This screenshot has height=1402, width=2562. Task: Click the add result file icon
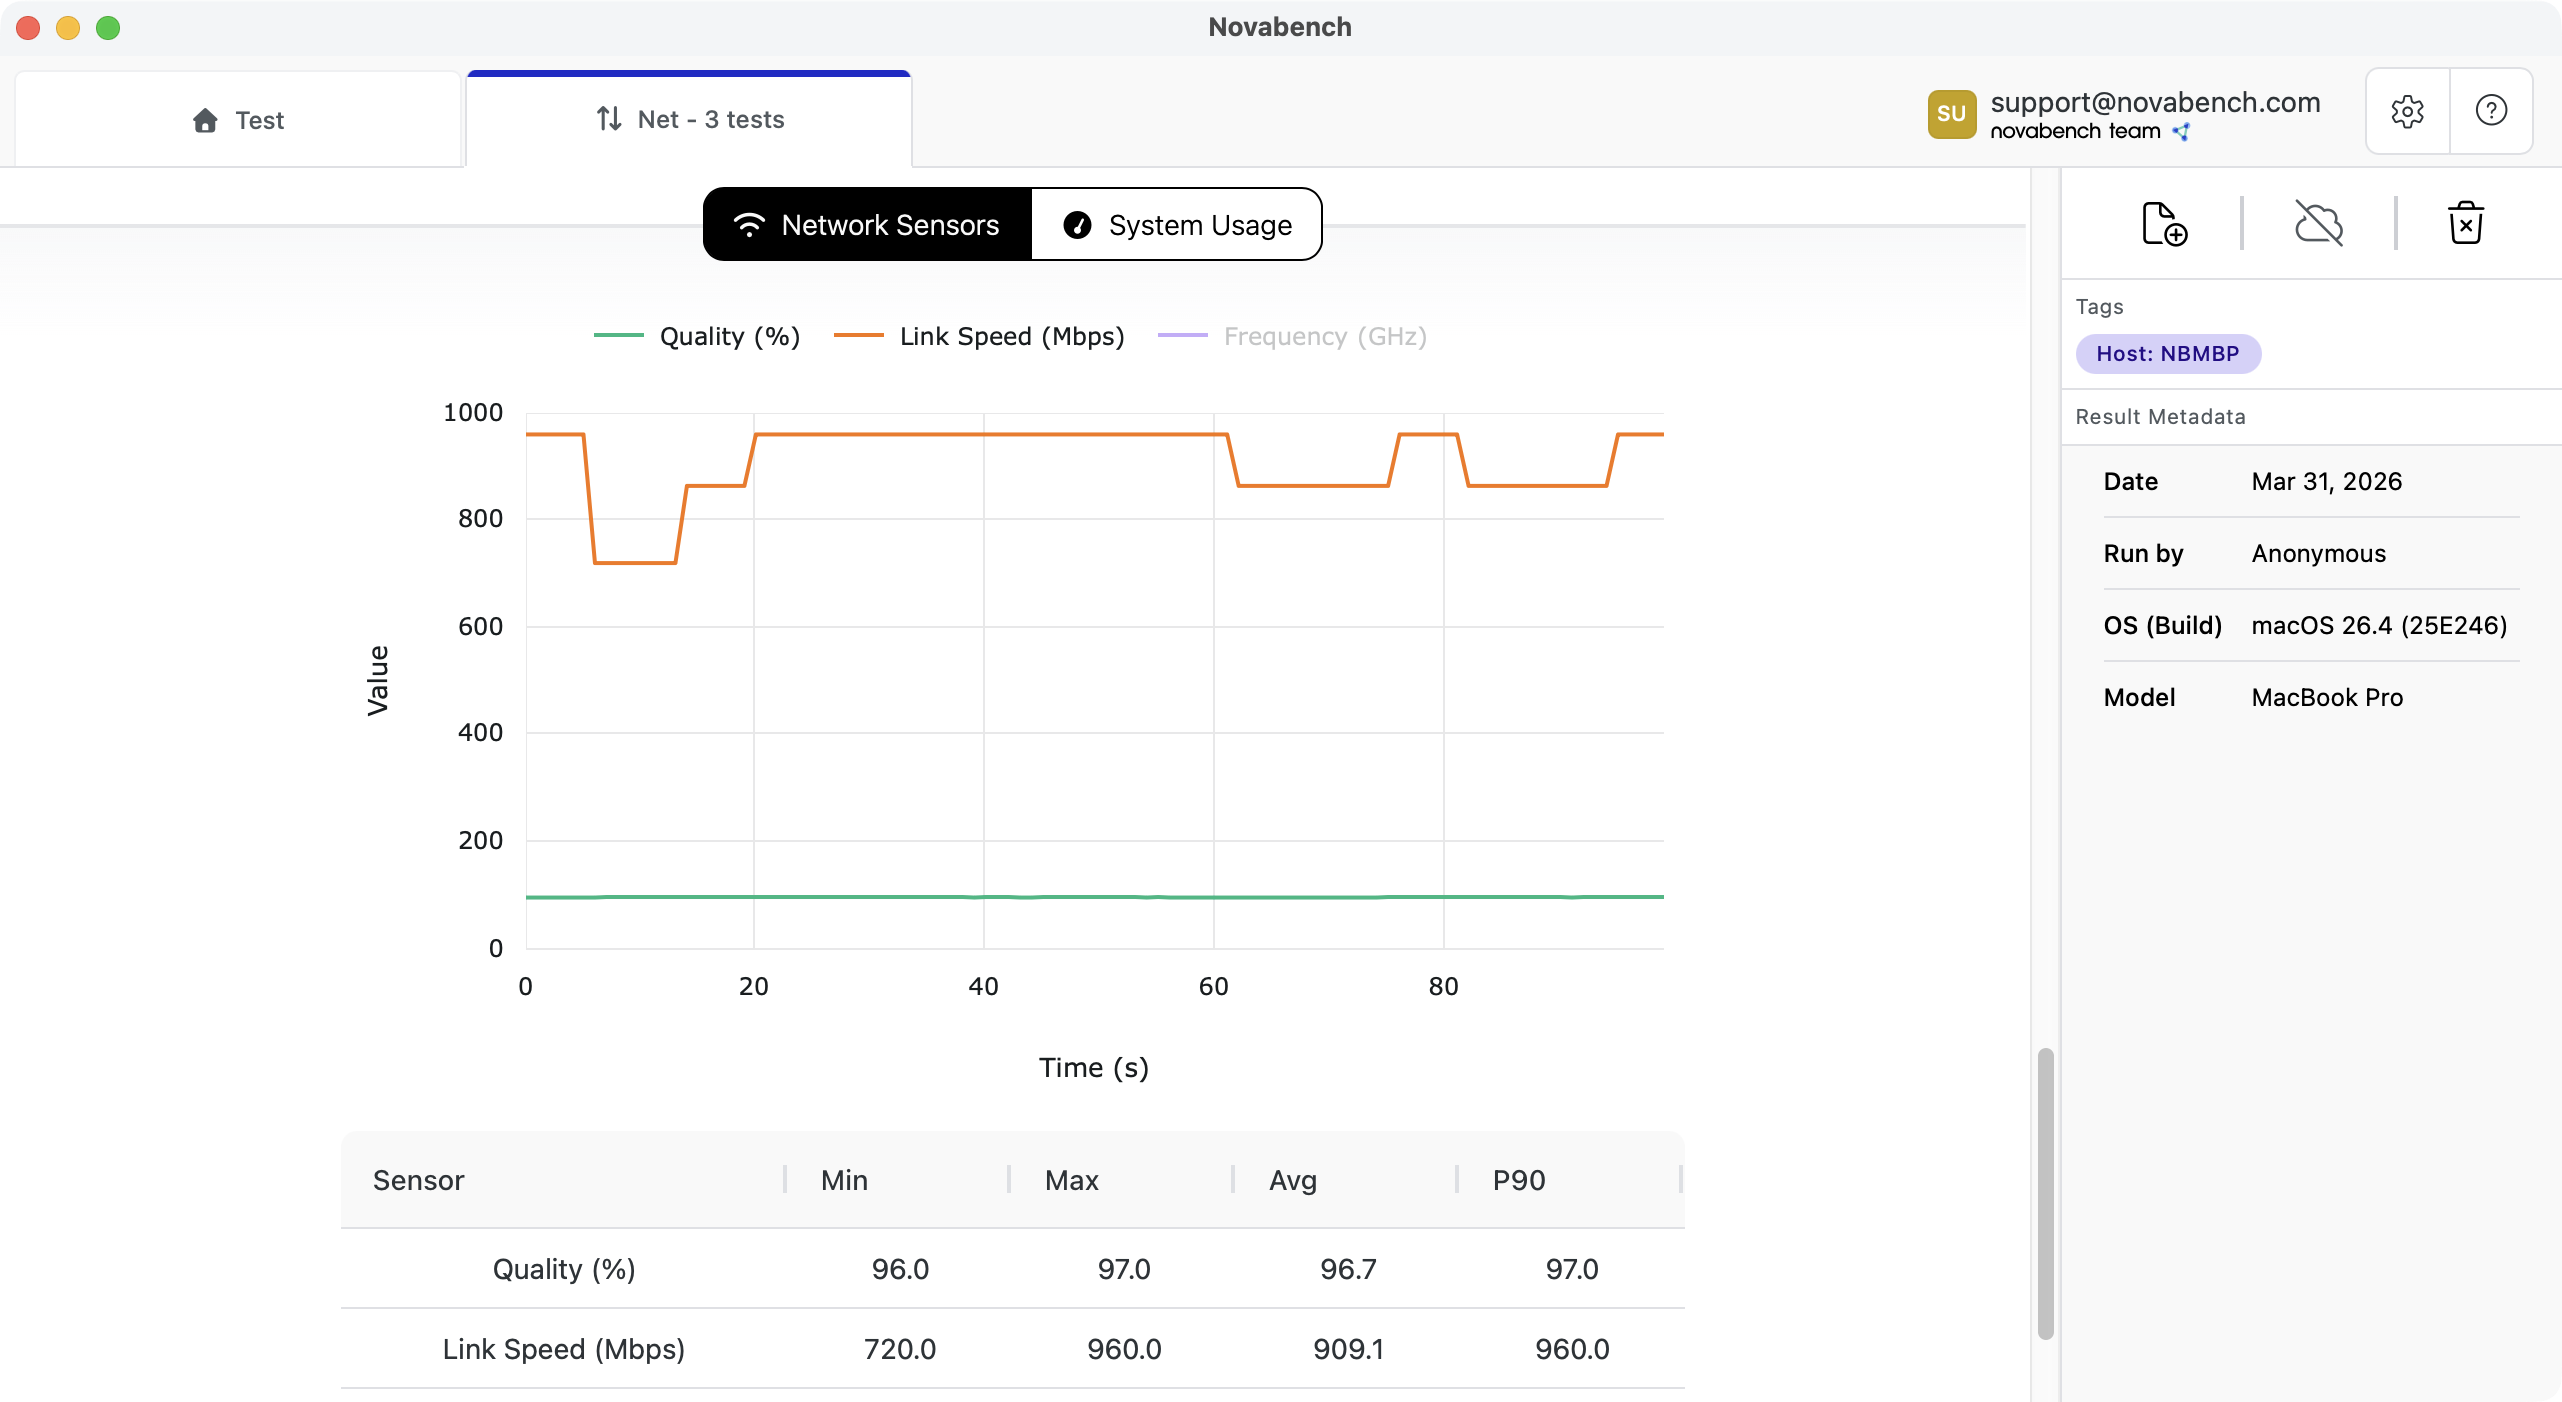pyautogui.click(x=2162, y=222)
